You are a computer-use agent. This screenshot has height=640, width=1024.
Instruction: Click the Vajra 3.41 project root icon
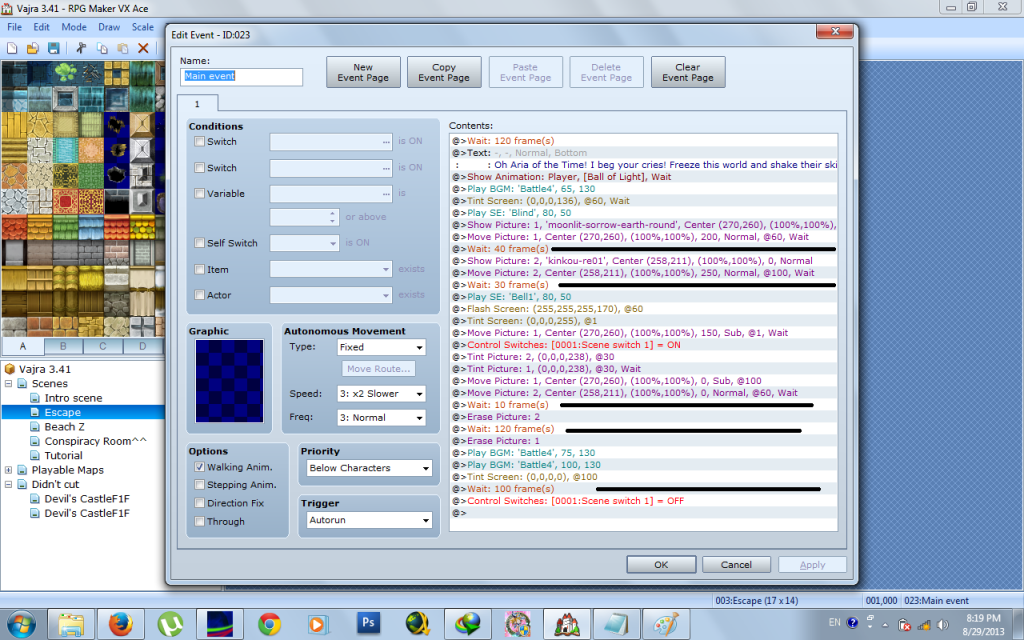(10, 369)
